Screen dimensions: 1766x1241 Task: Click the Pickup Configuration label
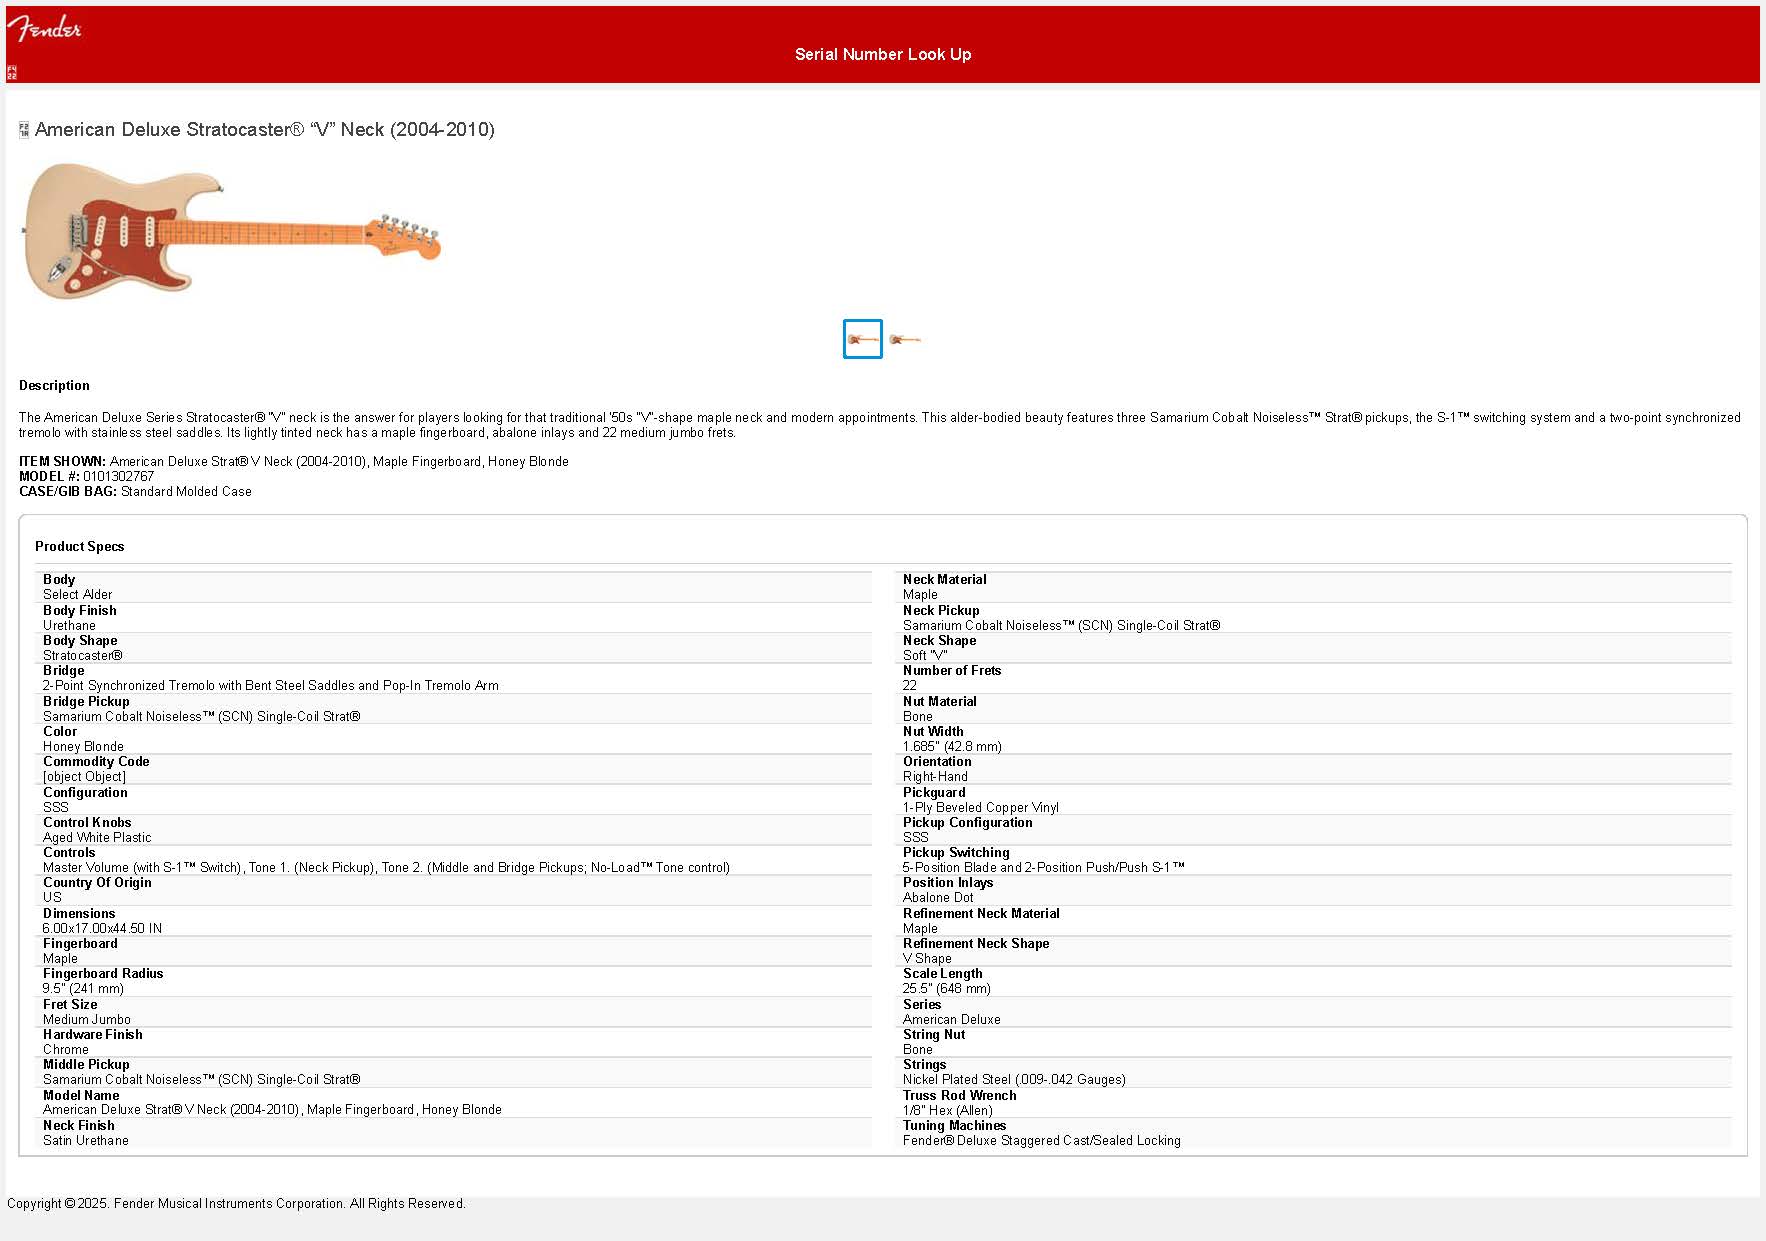(968, 822)
